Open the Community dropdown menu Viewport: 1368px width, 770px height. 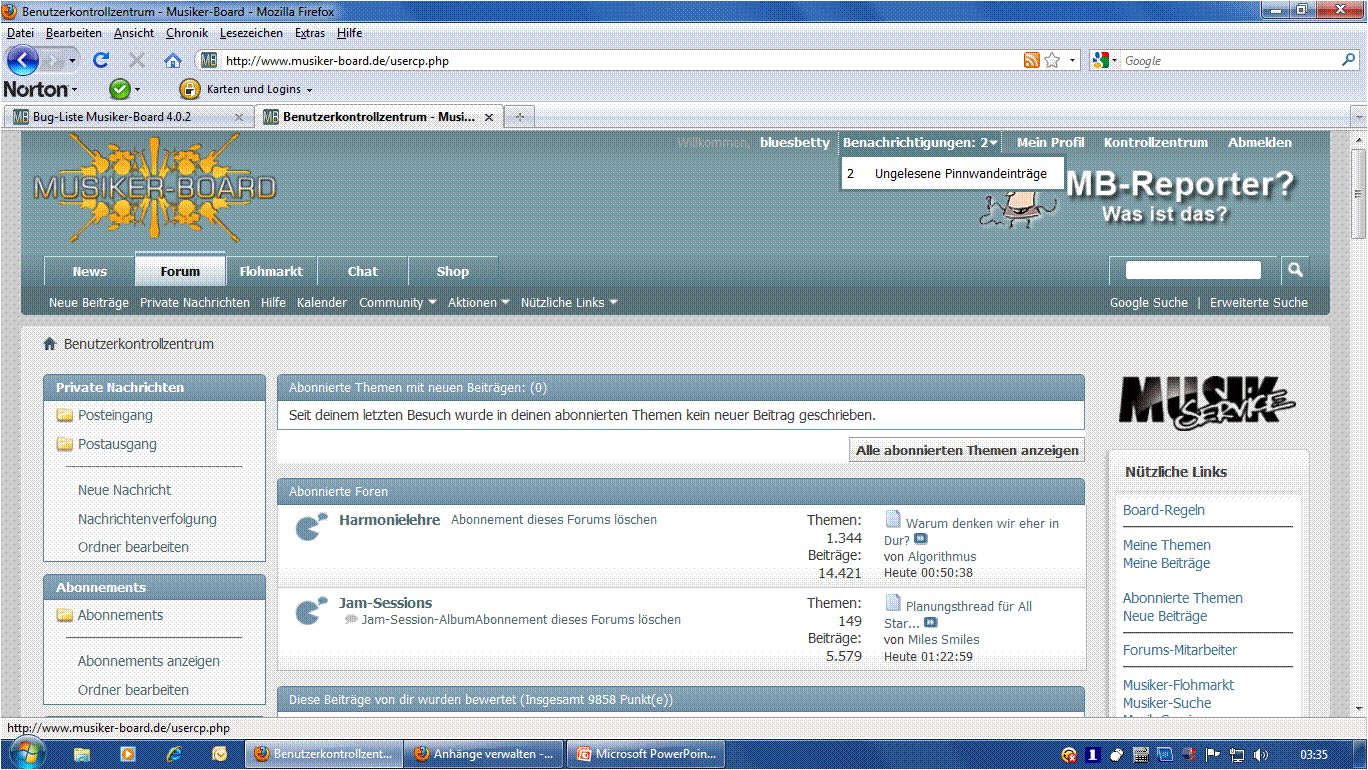coord(398,302)
